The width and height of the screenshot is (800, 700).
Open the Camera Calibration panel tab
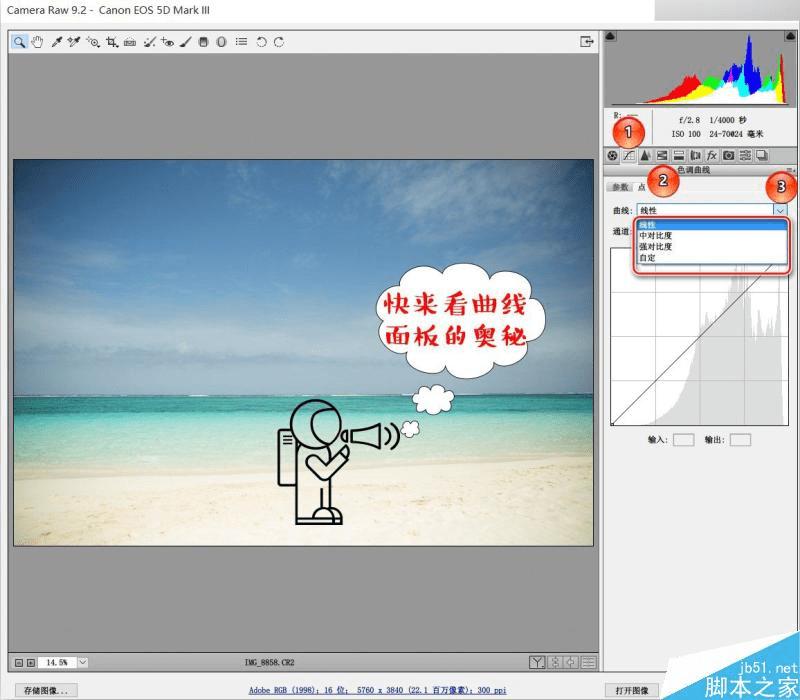(729, 156)
